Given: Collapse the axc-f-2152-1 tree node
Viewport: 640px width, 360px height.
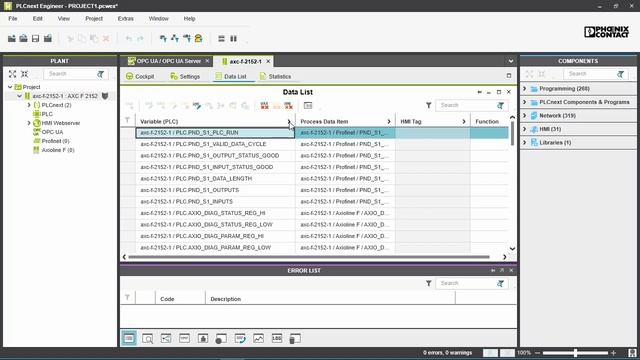Looking at the screenshot, I should (x=19, y=96).
